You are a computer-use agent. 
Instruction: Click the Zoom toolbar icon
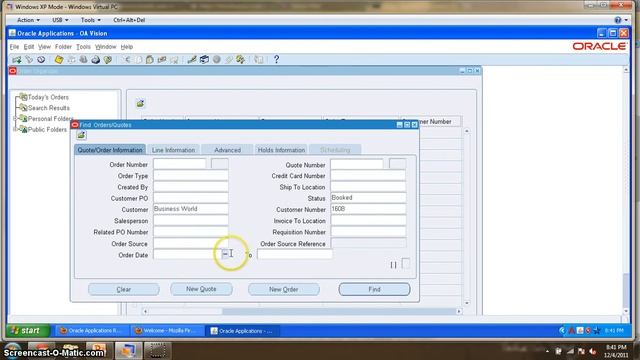[204, 60]
